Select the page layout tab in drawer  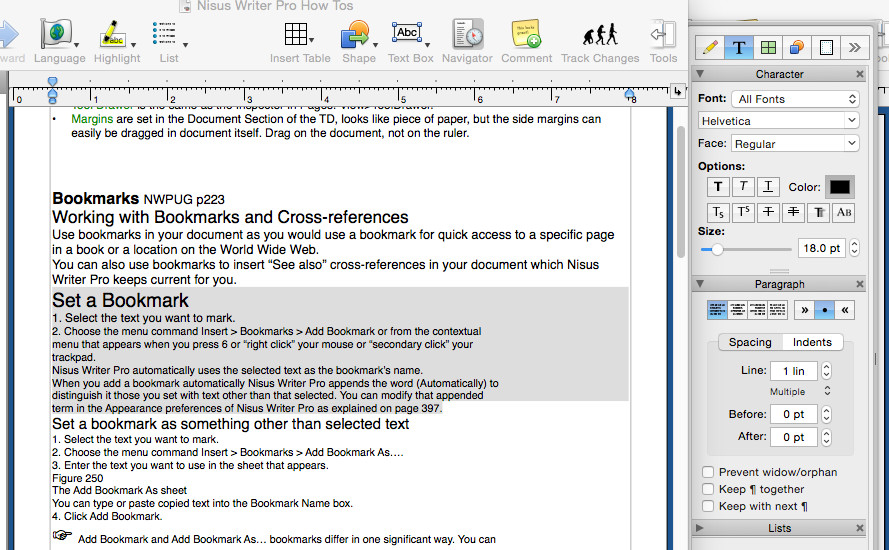[826, 48]
